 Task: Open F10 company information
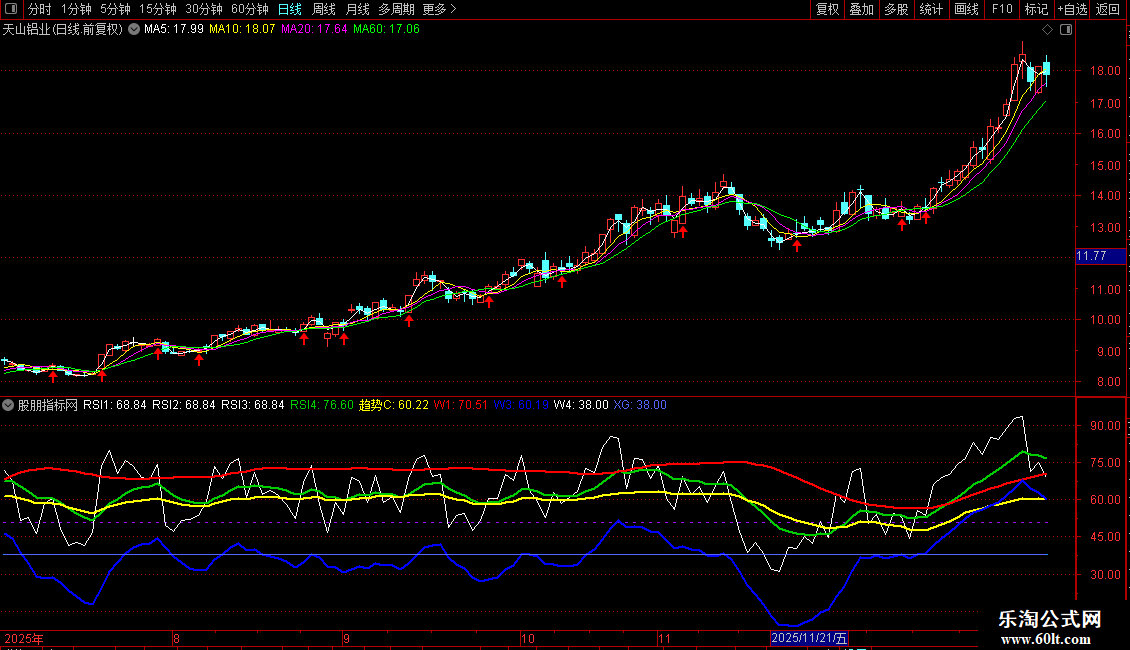pyautogui.click(x=1002, y=9)
